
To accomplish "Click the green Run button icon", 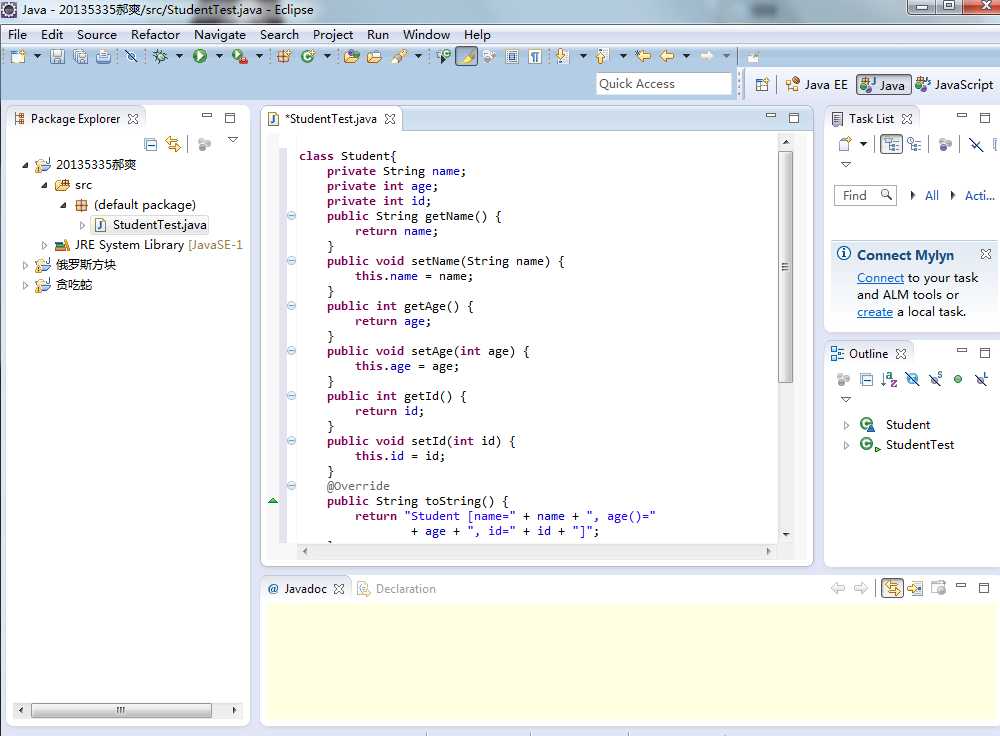I will point(200,57).
